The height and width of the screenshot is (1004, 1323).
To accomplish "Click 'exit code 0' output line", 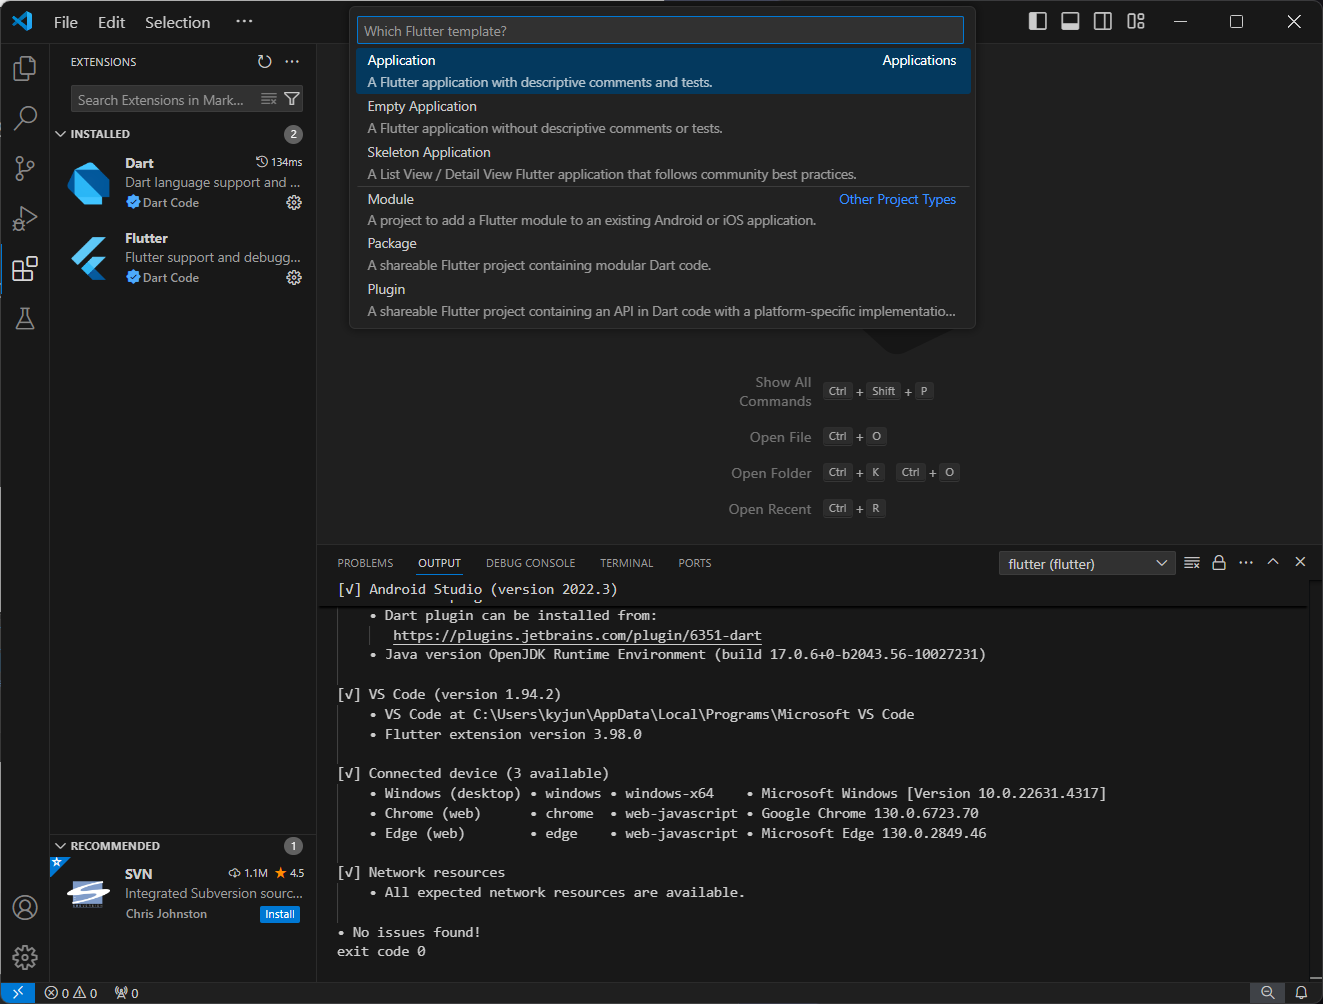I will [x=381, y=951].
